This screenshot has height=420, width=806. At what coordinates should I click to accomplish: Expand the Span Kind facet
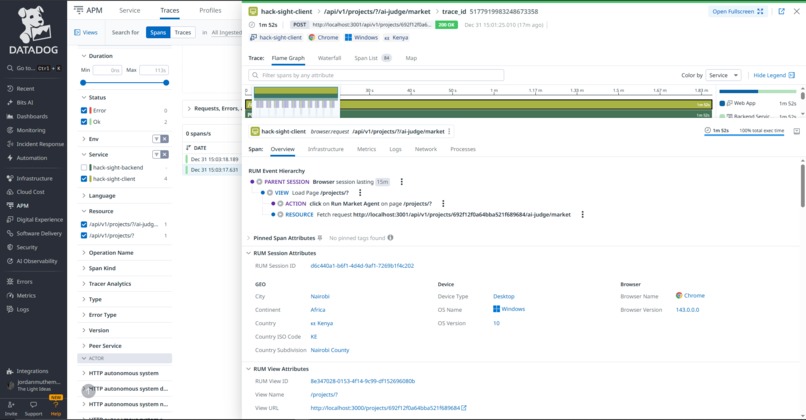pyautogui.click(x=84, y=268)
